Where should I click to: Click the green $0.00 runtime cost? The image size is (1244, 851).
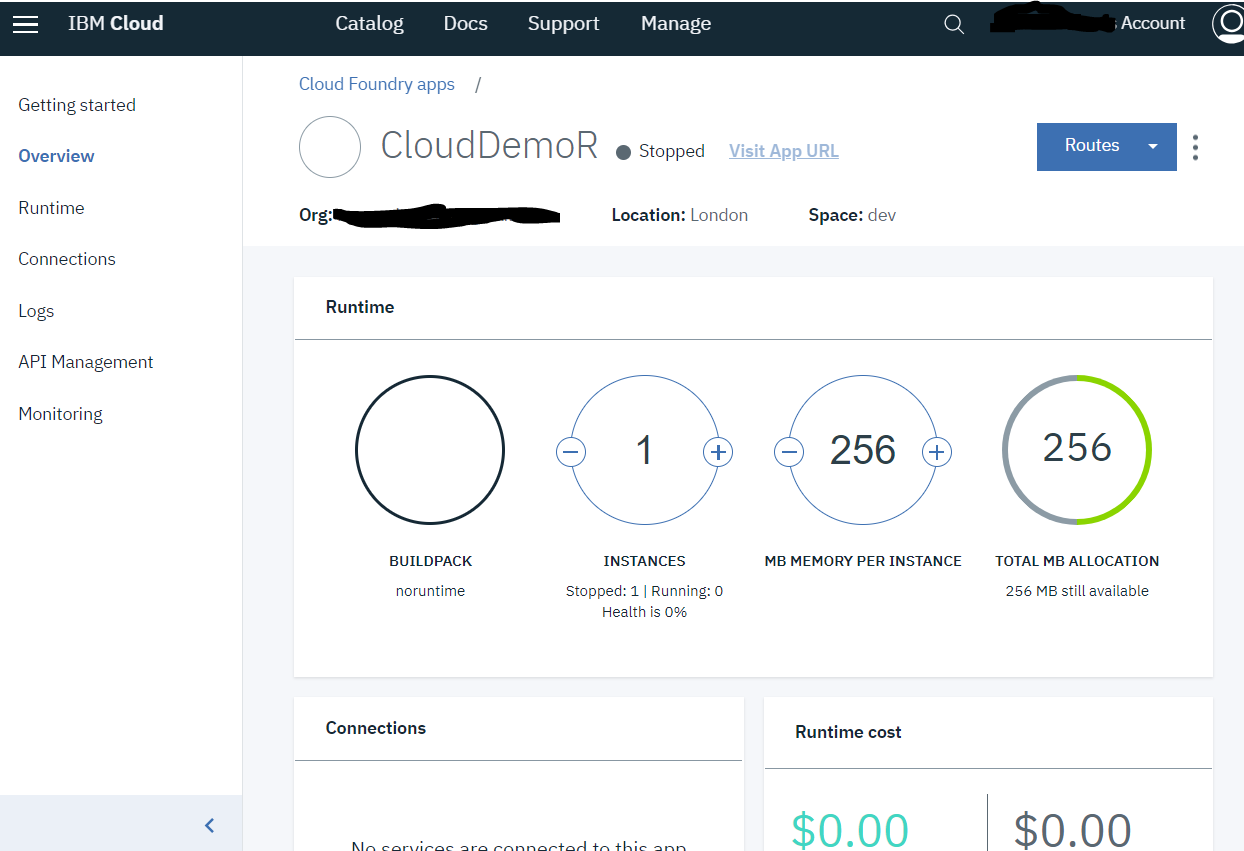pos(850,830)
